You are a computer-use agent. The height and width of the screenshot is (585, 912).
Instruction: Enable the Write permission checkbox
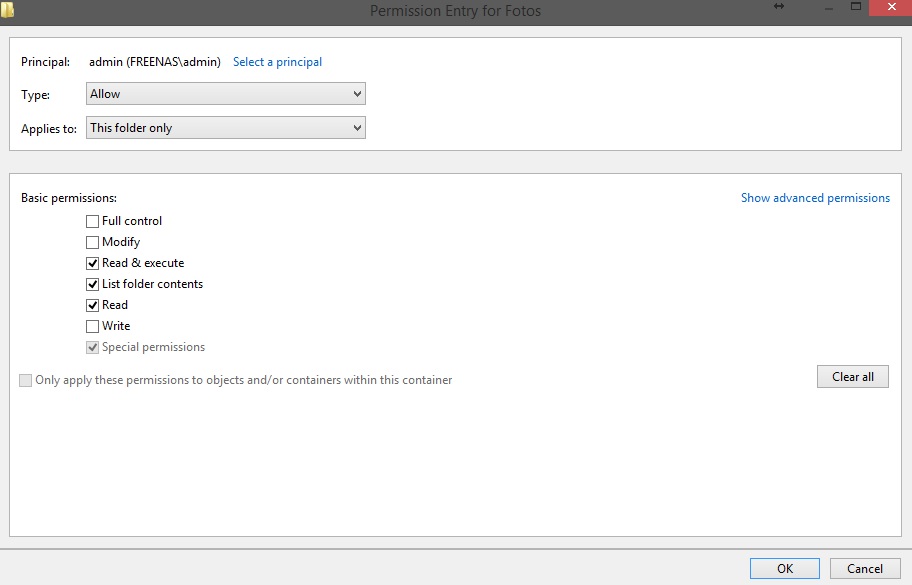tap(92, 326)
